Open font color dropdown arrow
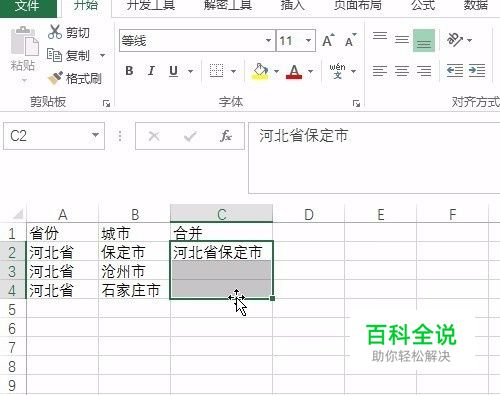Screen dimensions: 500x395 (x=311, y=71)
